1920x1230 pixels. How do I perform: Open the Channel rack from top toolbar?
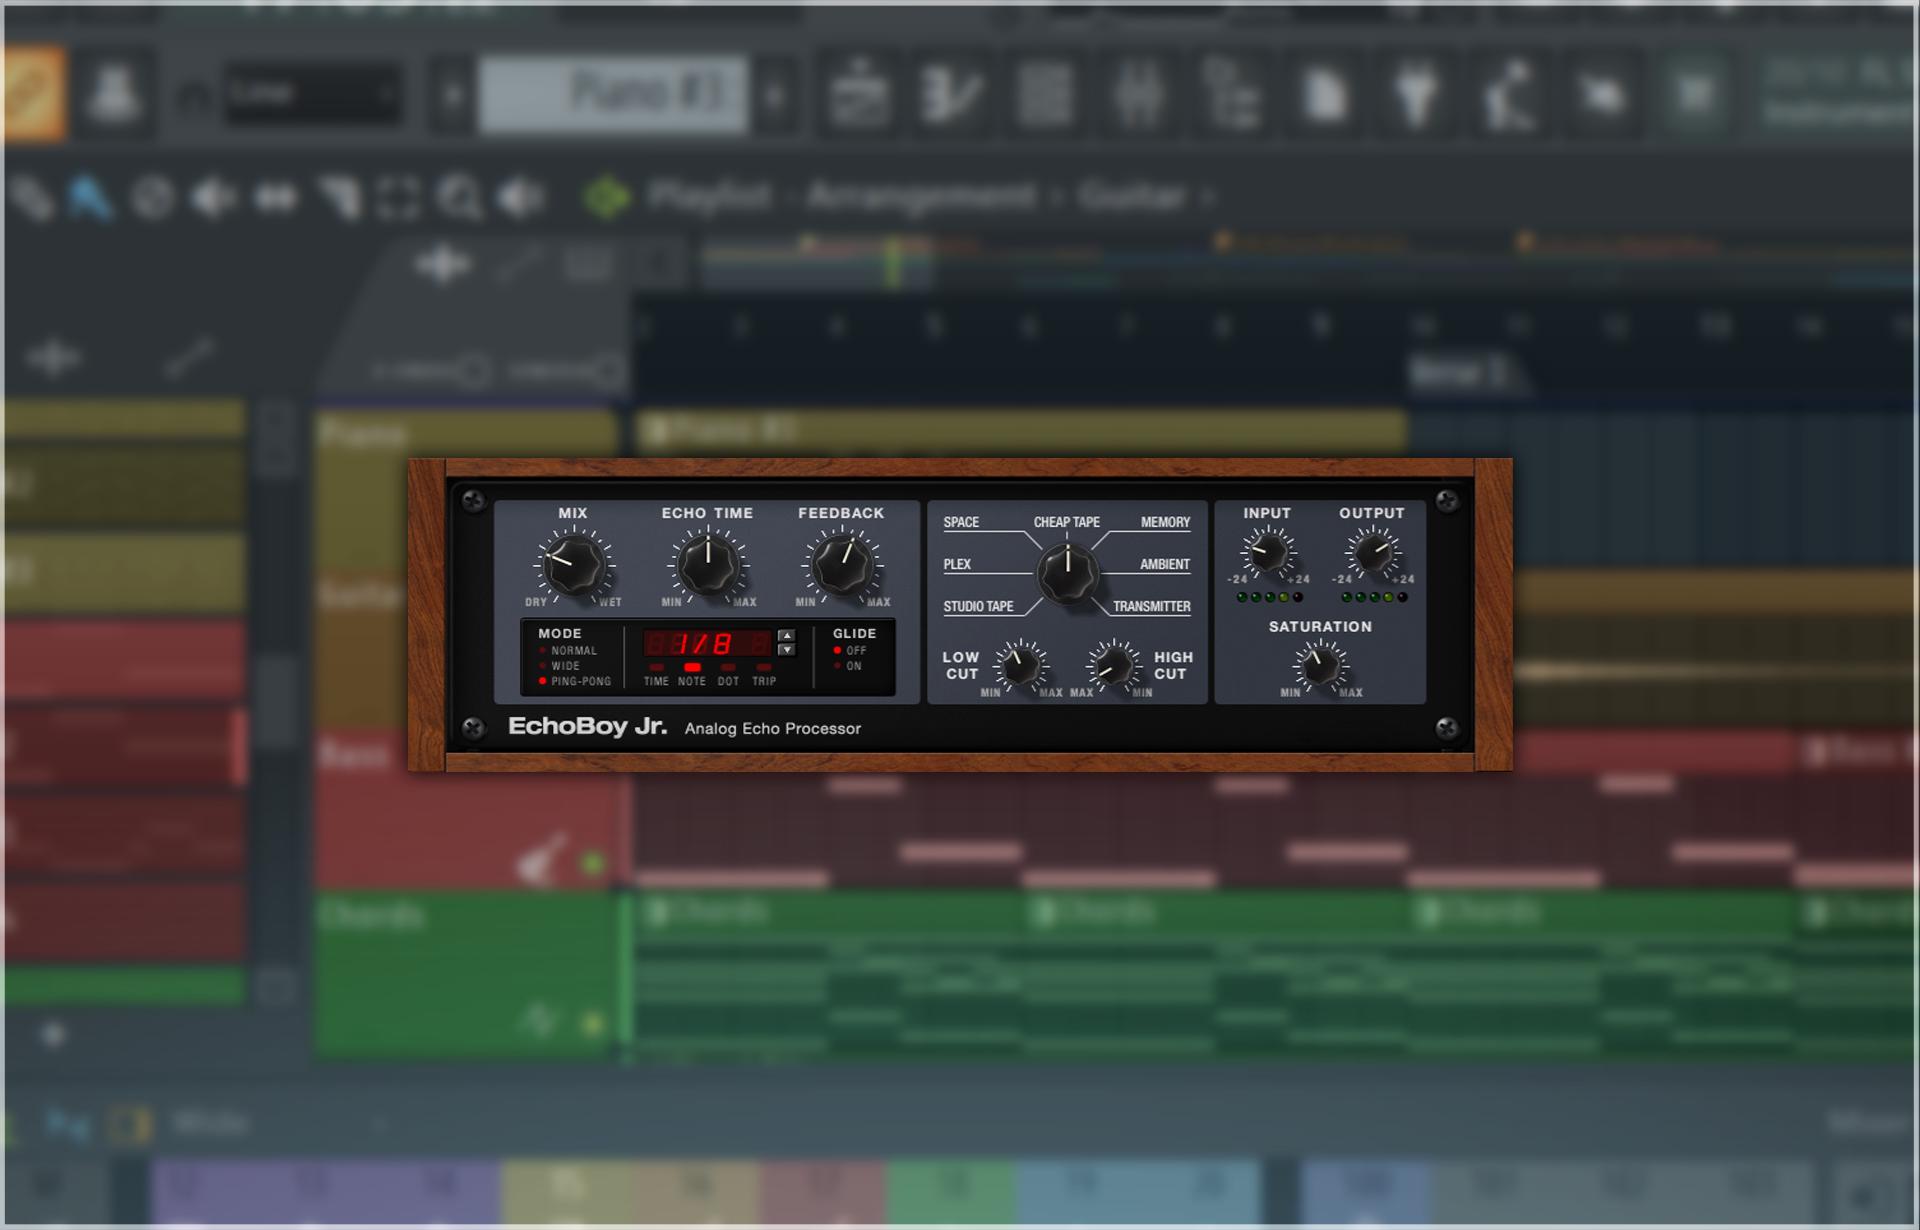pos(1045,94)
